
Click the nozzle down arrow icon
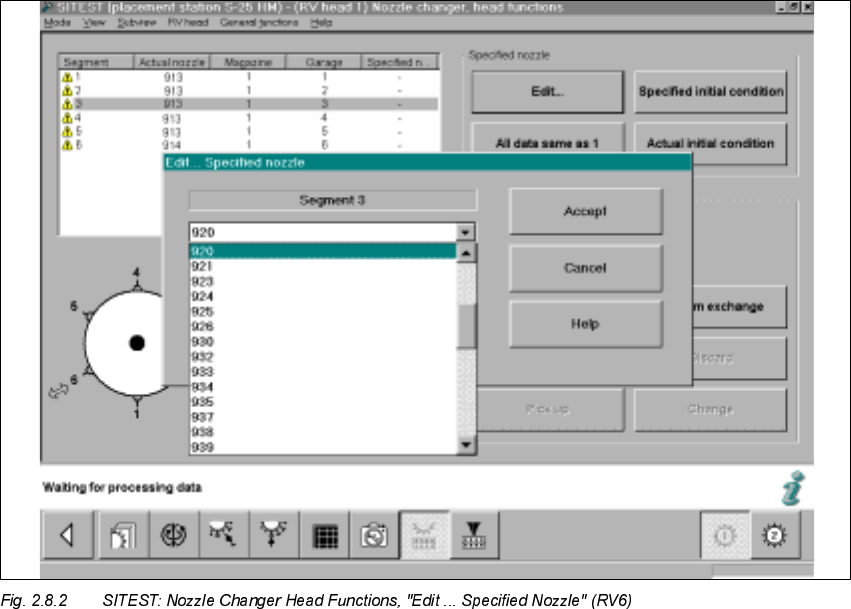tap(274, 535)
